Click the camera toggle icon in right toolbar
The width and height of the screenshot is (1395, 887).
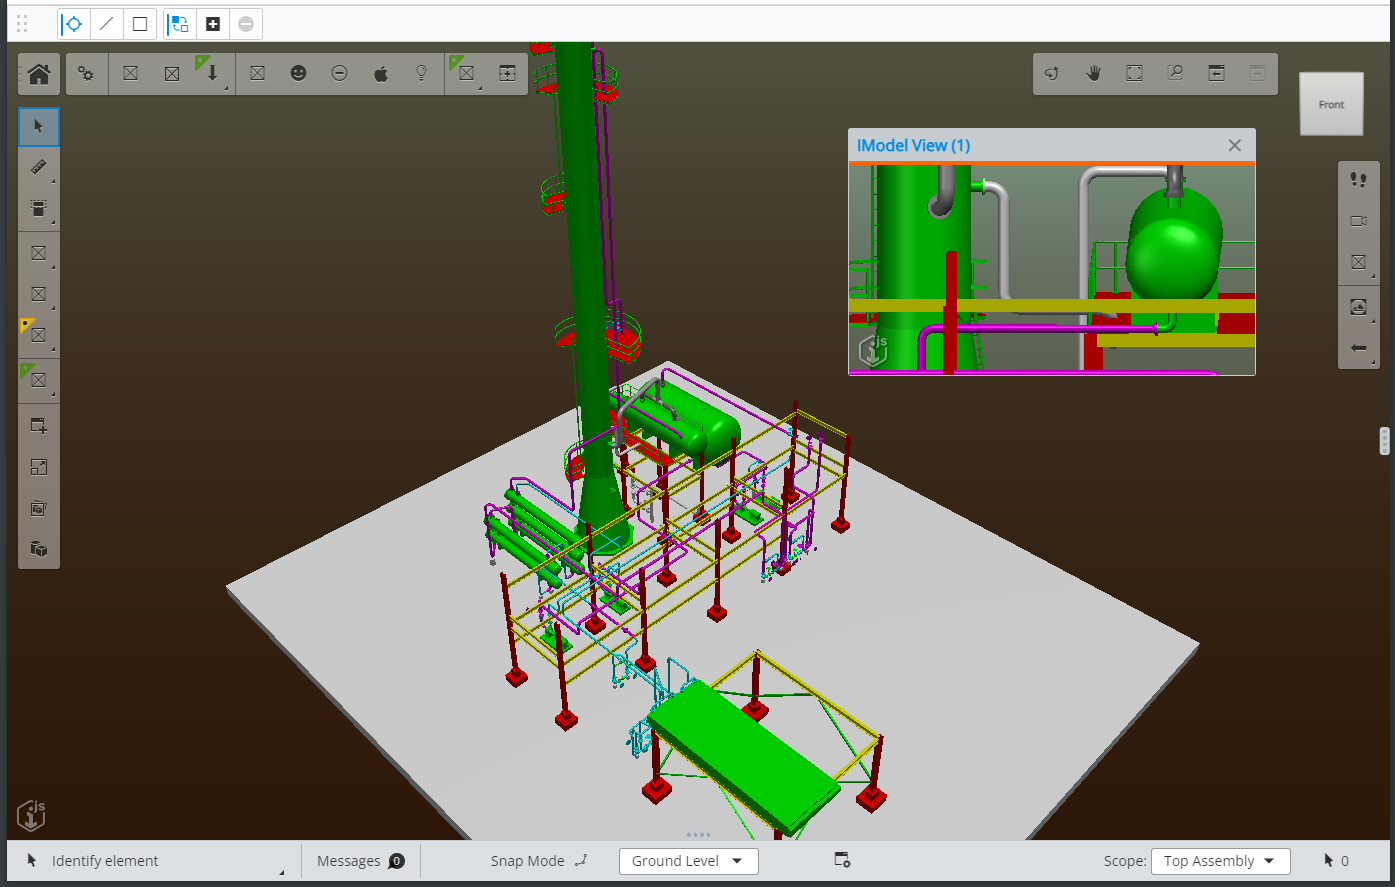(x=1358, y=221)
